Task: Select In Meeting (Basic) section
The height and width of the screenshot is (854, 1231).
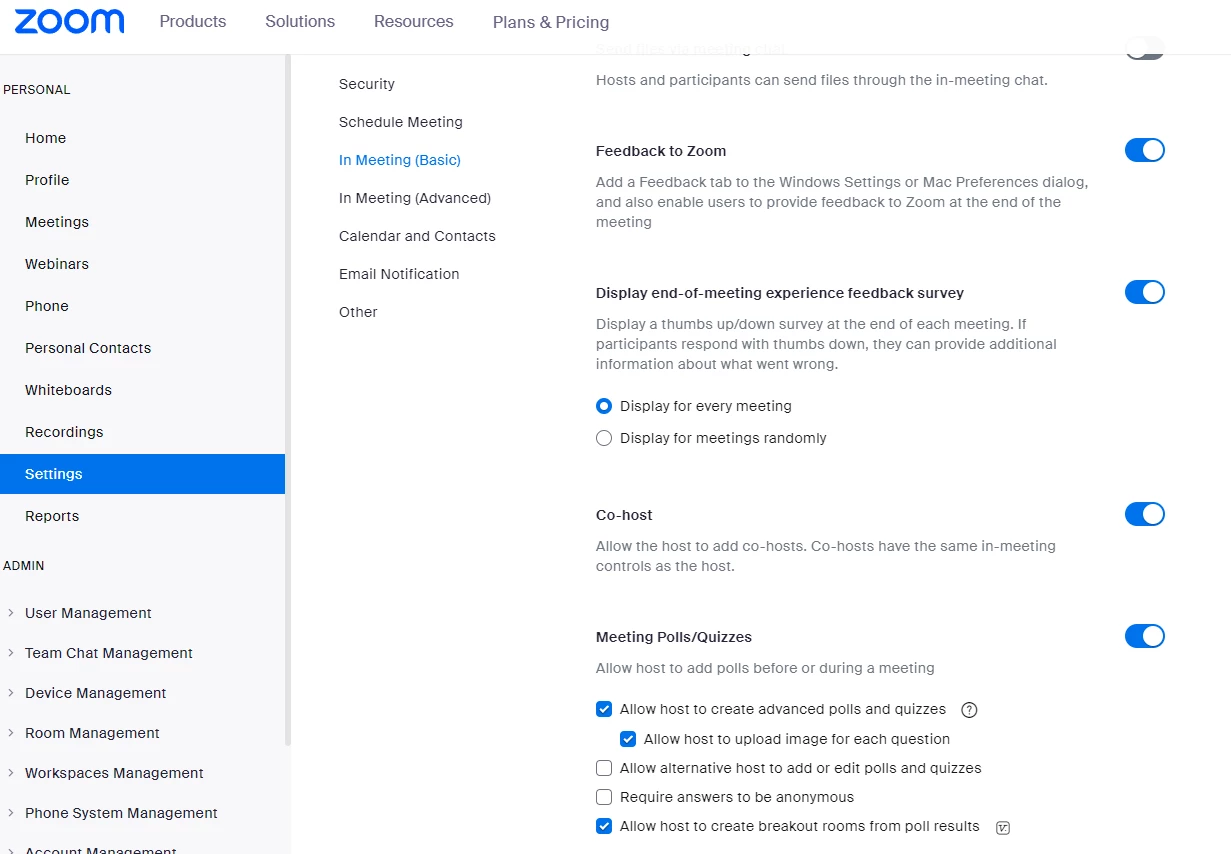Action: coord(400,160)
